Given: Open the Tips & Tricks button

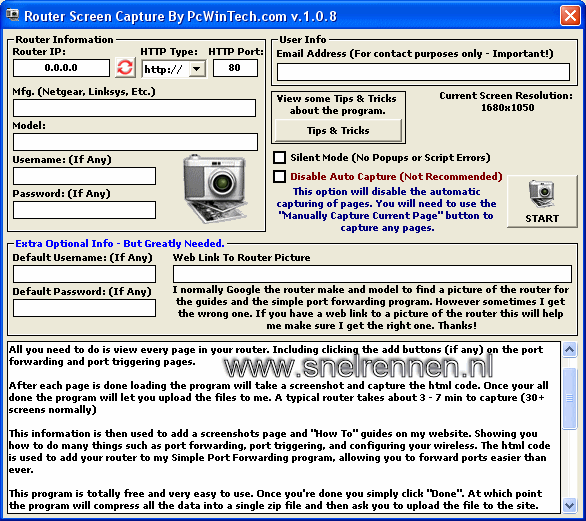Looking at the screenshot, I should tap(338, 130).
